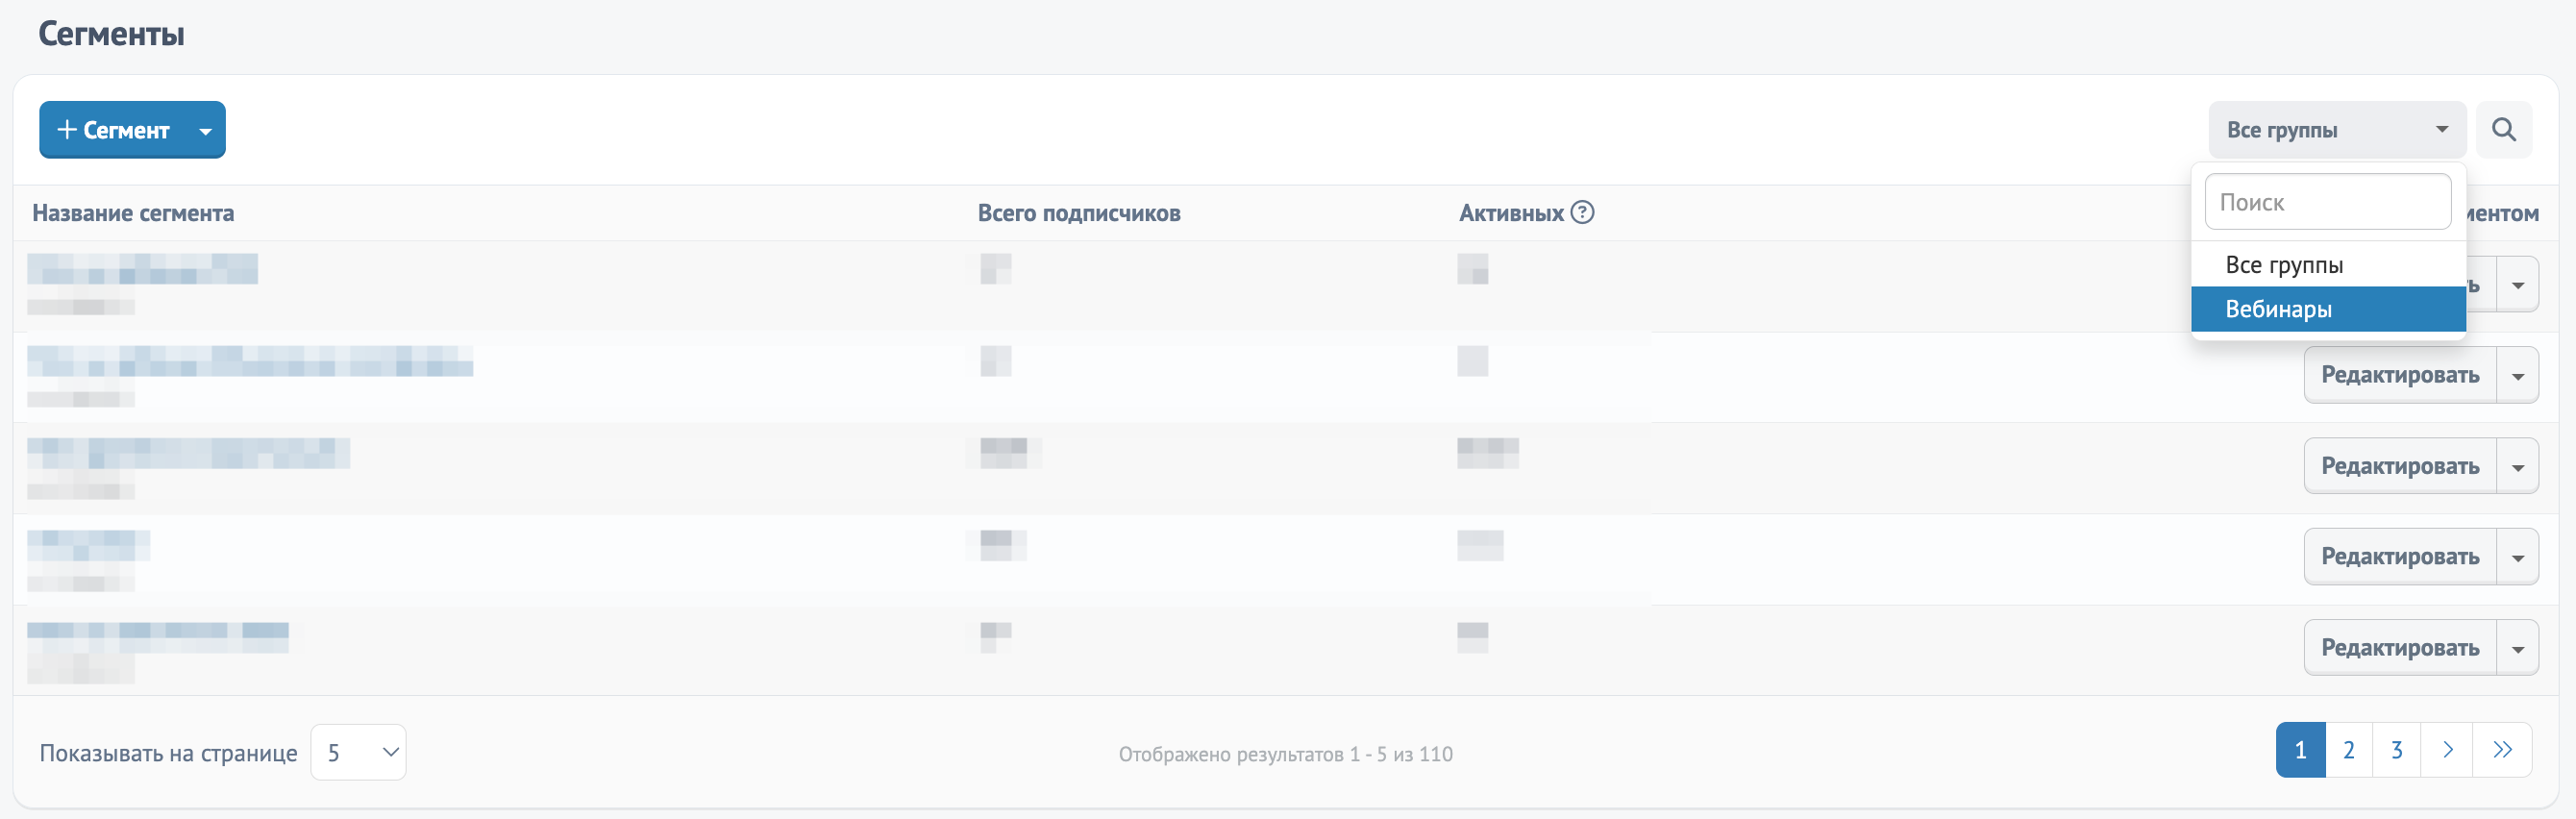
Task: Open the Все группы filter dropdown
Action: coord(2337,130)
